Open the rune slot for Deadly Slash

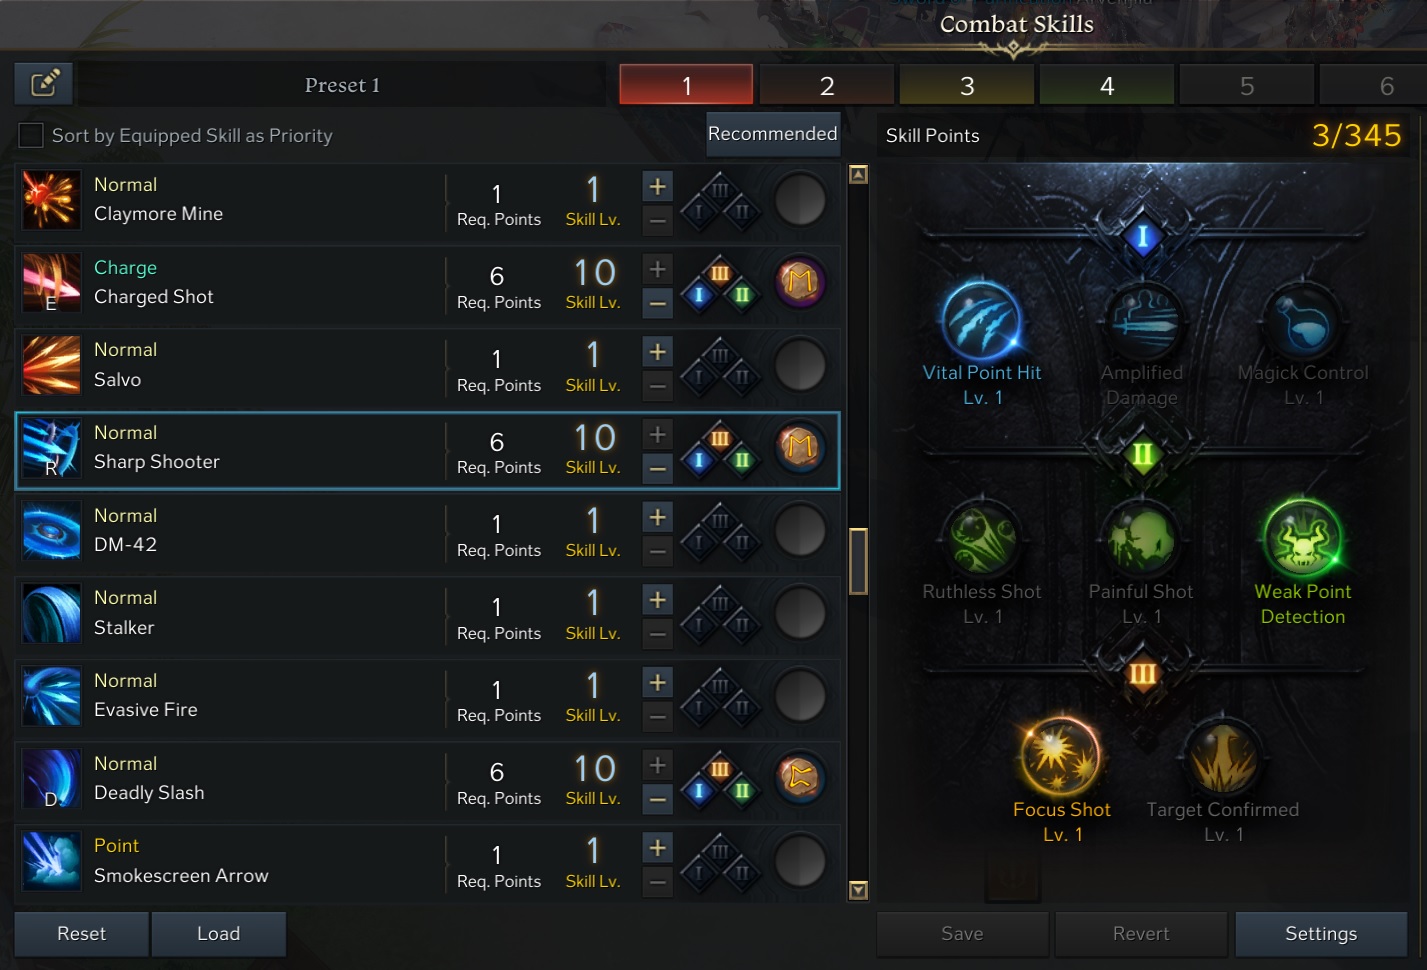[800, 779]
